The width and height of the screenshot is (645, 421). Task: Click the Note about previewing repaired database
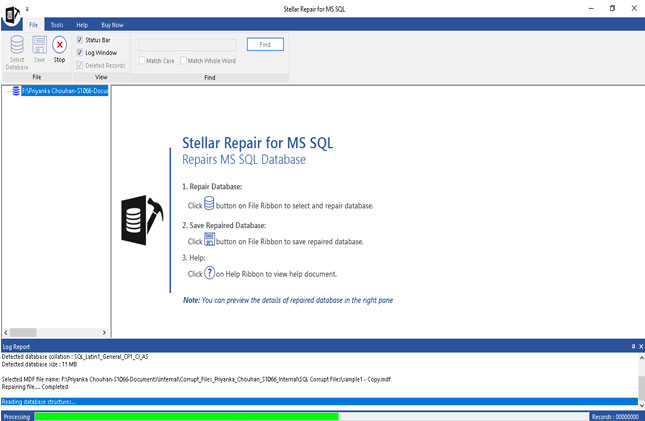coord(288,300)
